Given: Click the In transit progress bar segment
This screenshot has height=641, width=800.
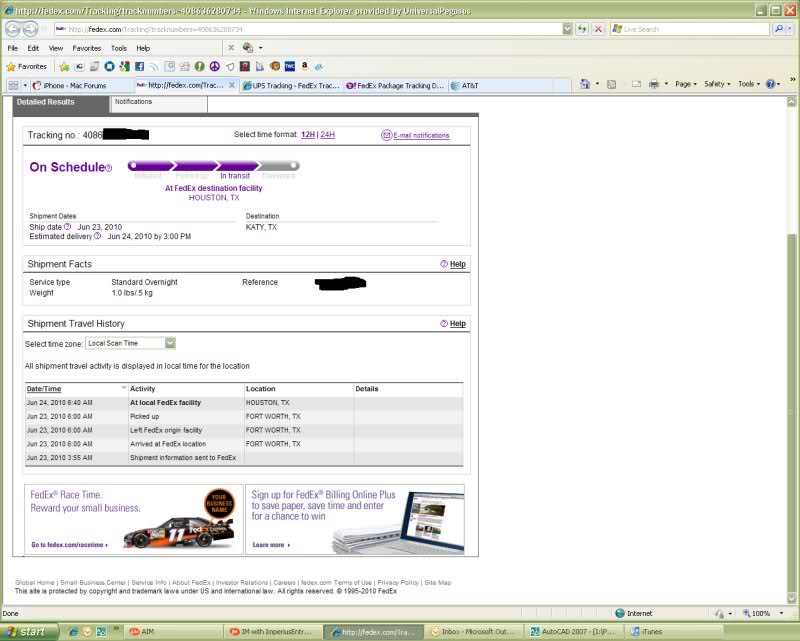Looking at the screenshot, I should click(237, 166).
